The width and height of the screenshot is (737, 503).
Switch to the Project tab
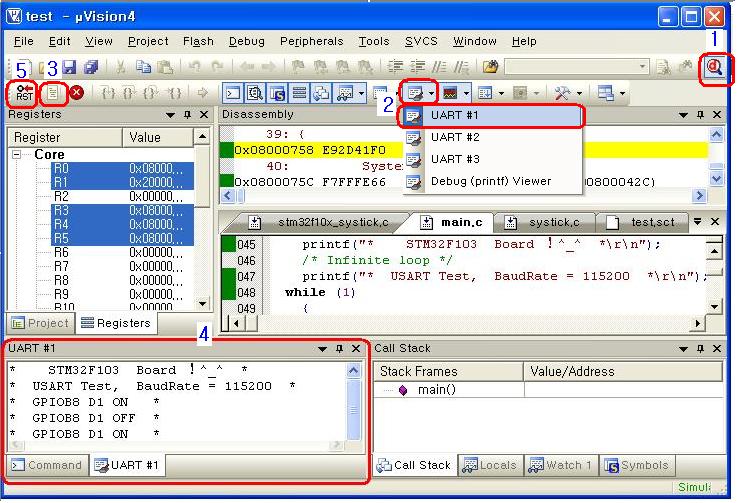click(40, 323)
